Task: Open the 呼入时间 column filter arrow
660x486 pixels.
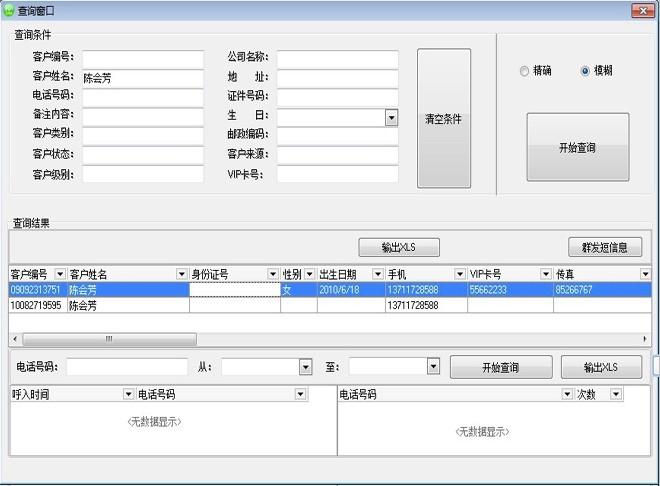Action: (128, 395)
